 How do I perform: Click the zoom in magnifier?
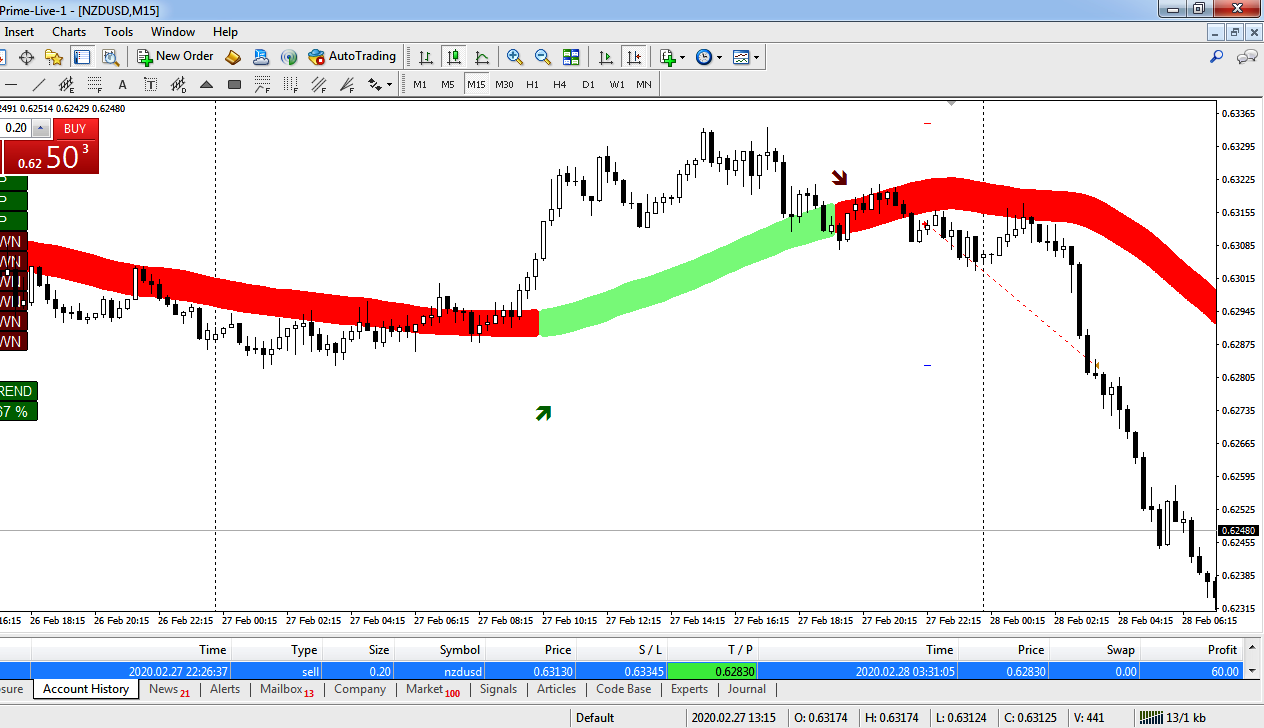coord(515,57)
